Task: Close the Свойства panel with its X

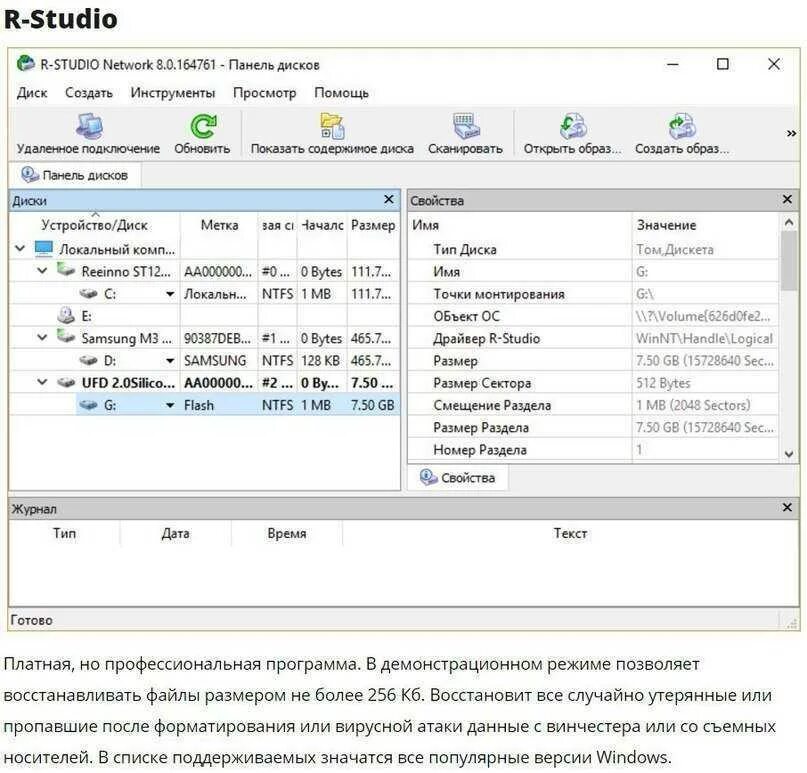Action: [x=787, y=200]
